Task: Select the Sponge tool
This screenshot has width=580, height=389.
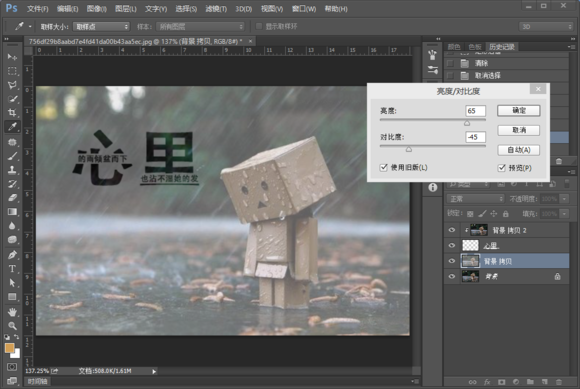Action: (x=12, y=240)
